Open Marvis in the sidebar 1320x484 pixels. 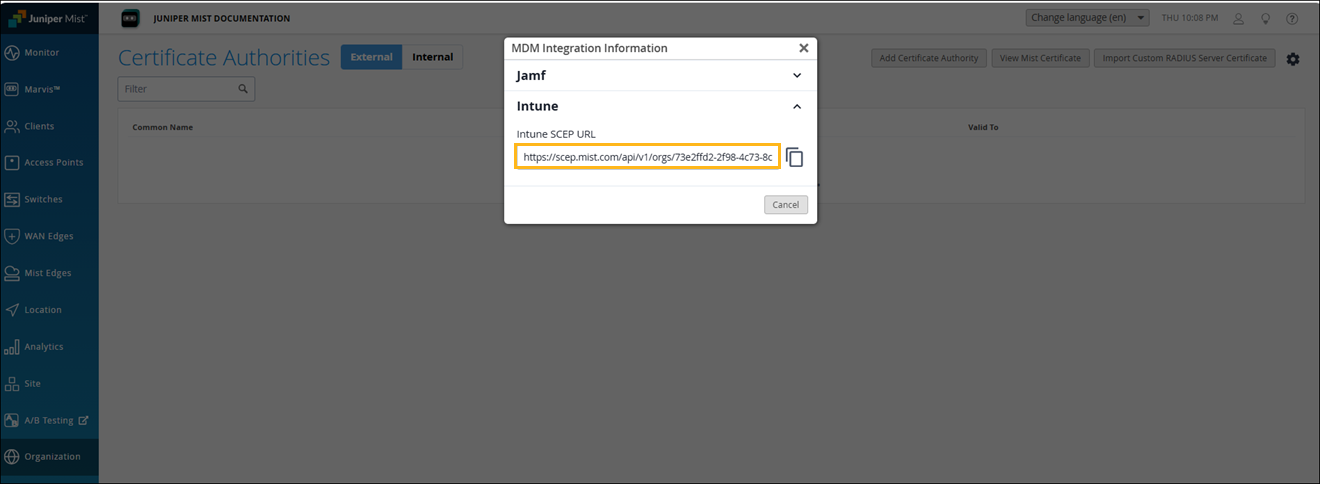pos(43,89)
